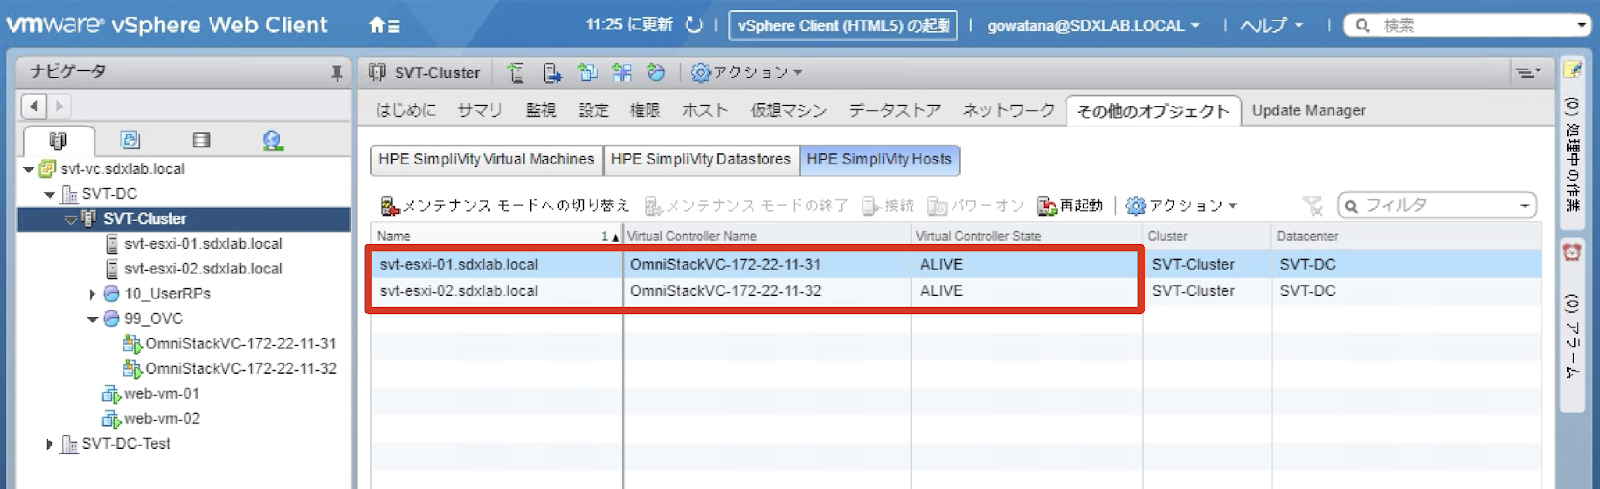Screen dimensions: 1600x489
Task: Go forward using Navigator history forward arrow
Action: [x=59, y=106]
